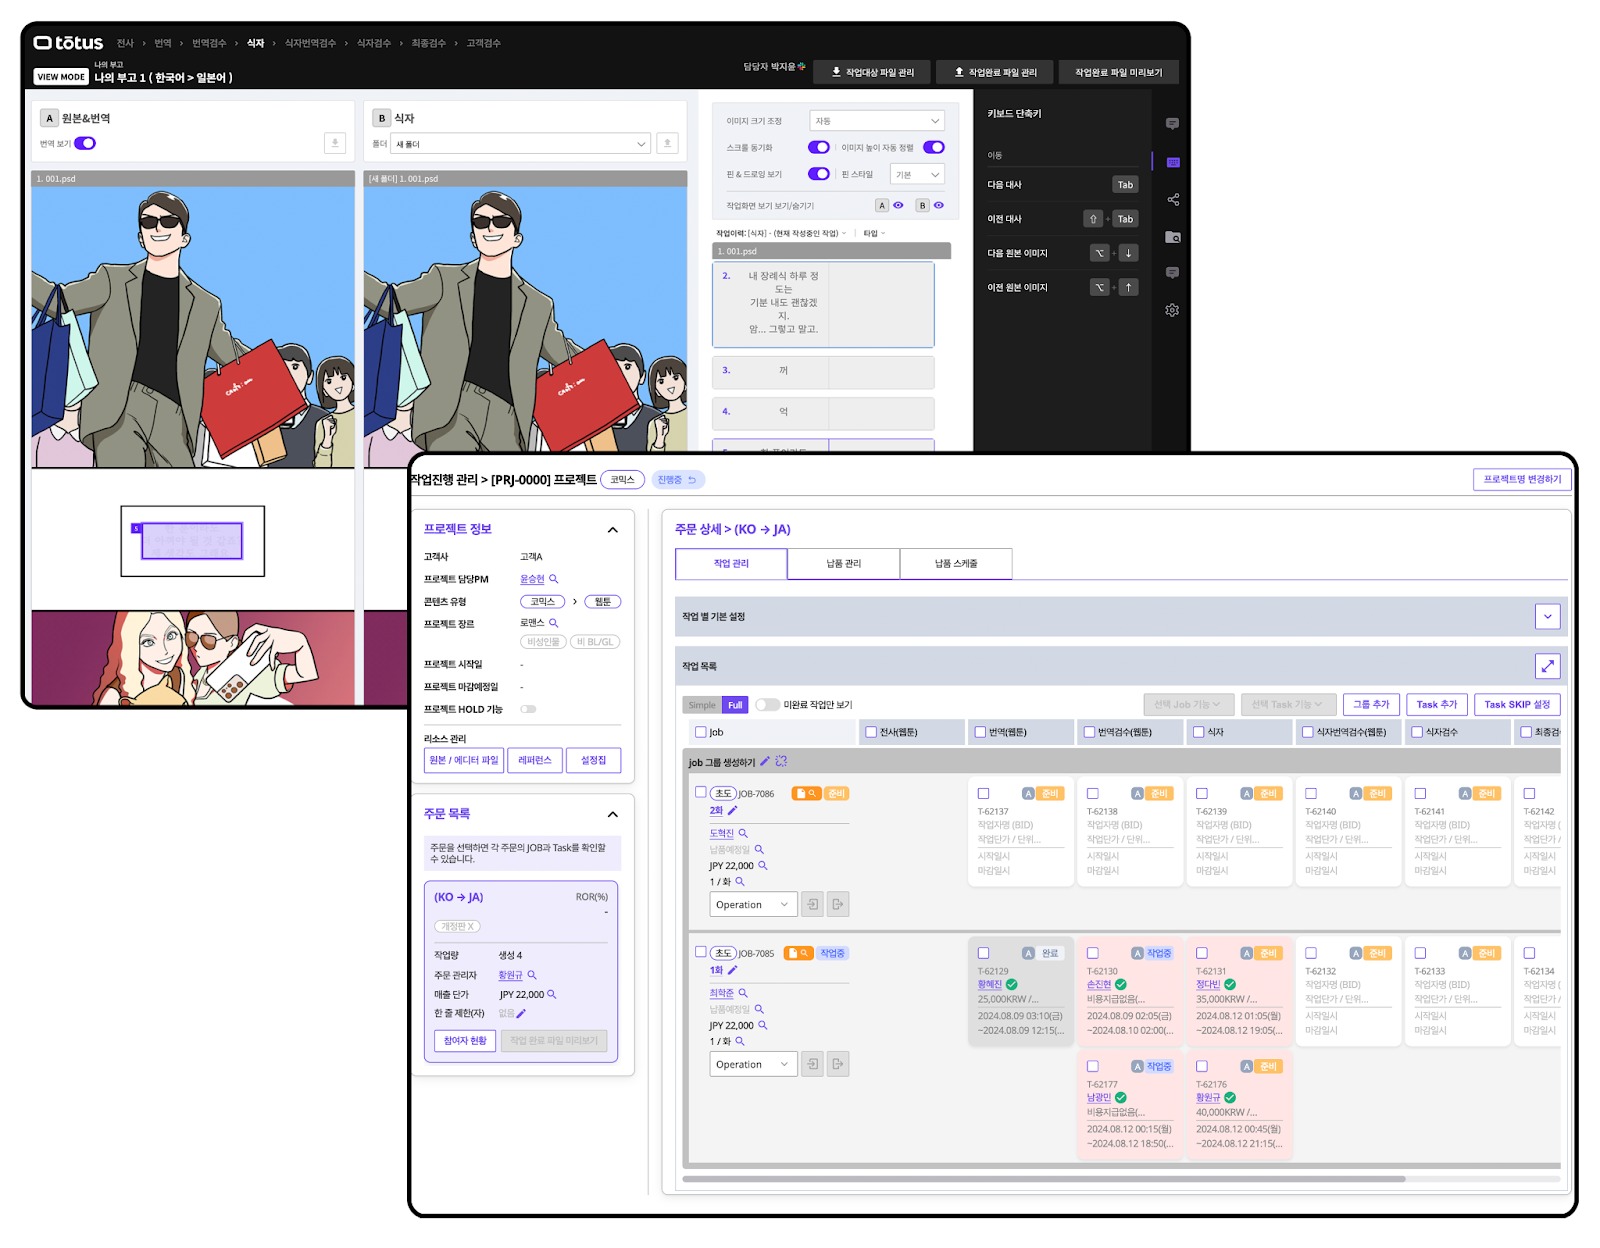Image resolution: width=1600 pixels, height=1248 pixels.
Task: Open the 핀 스타일 dropdown set to 기본
Action: [917, 175]
